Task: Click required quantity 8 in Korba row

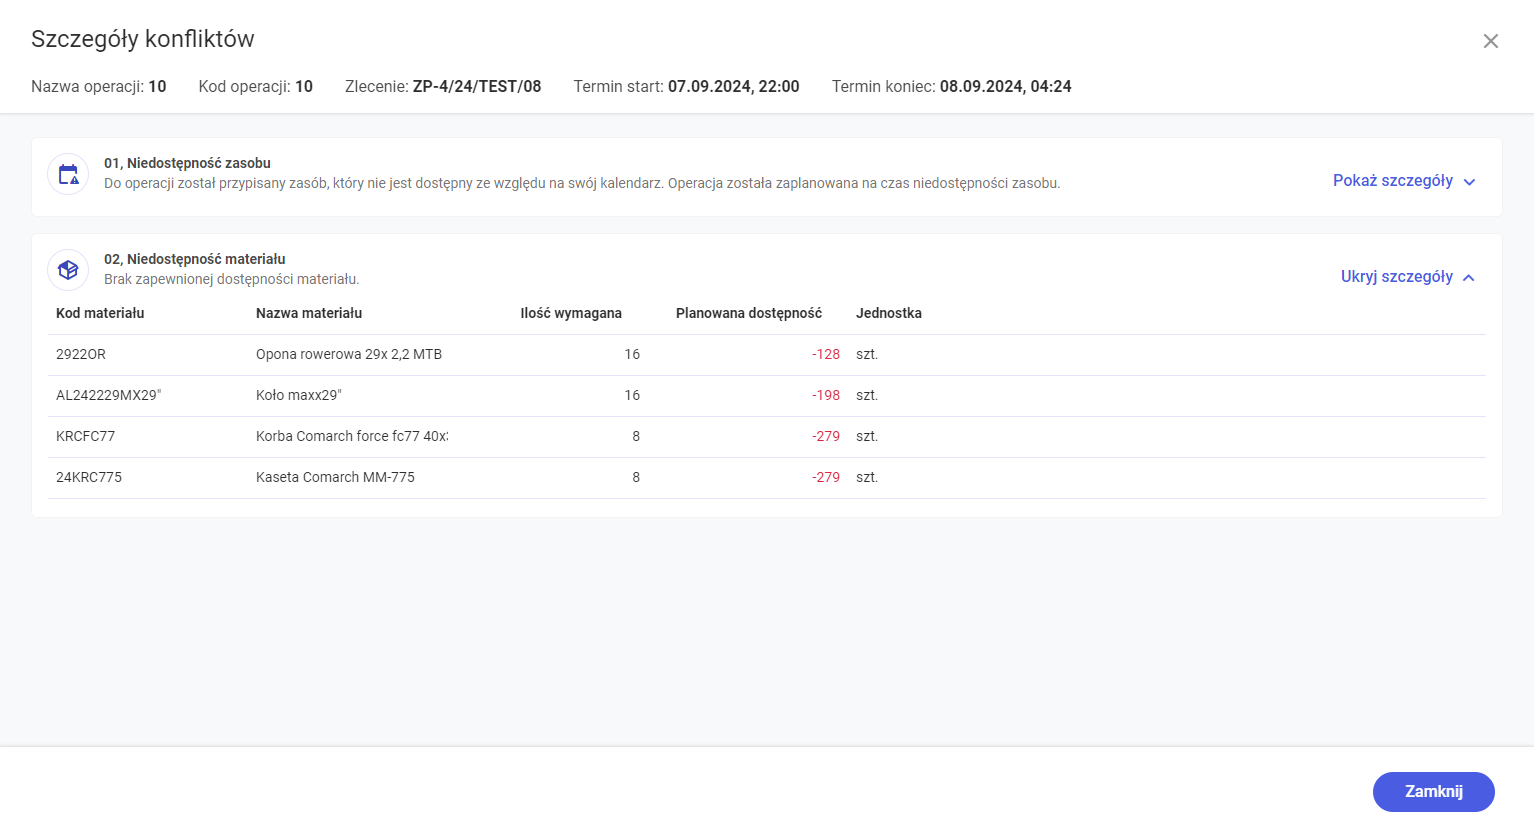Action: [636, 436]
